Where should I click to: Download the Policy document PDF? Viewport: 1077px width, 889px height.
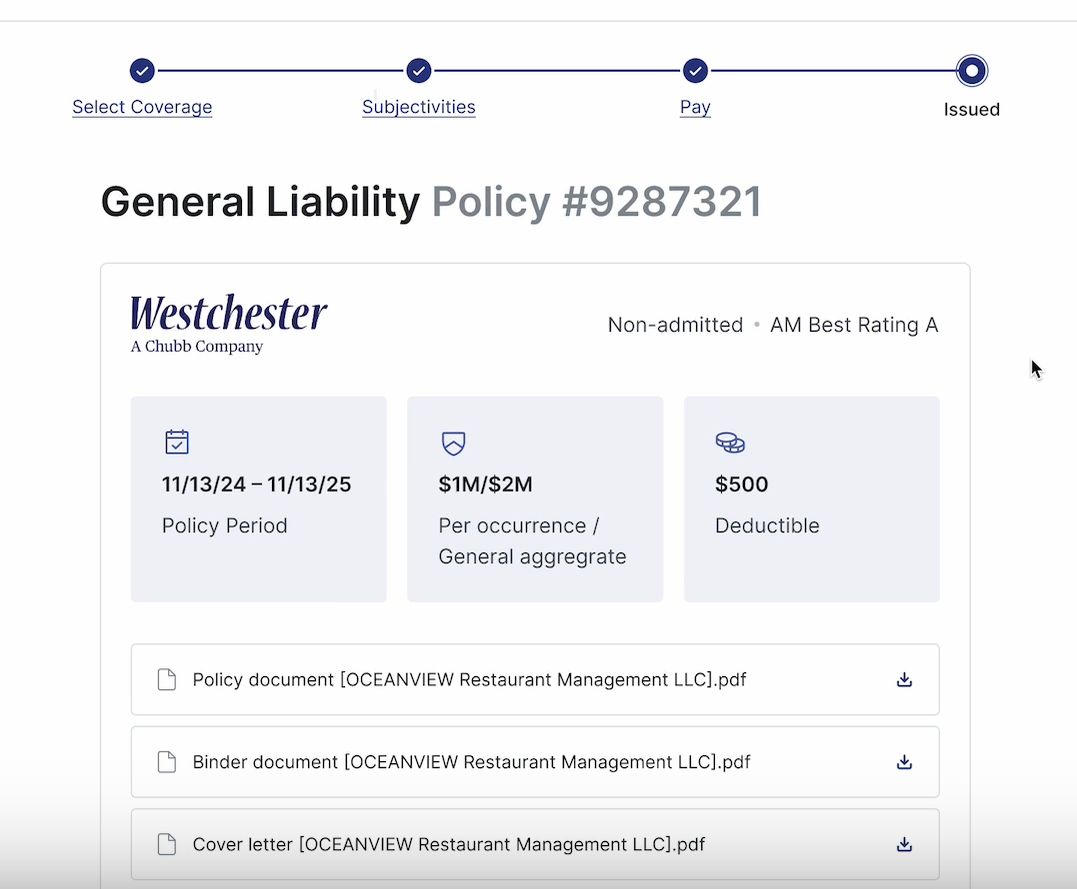point(904,680)
